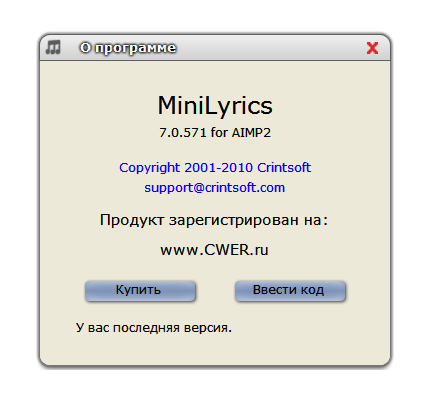The image size is (438, 415).
Task: Click empty title bar area beside О программе
Action: pos(270,48)
